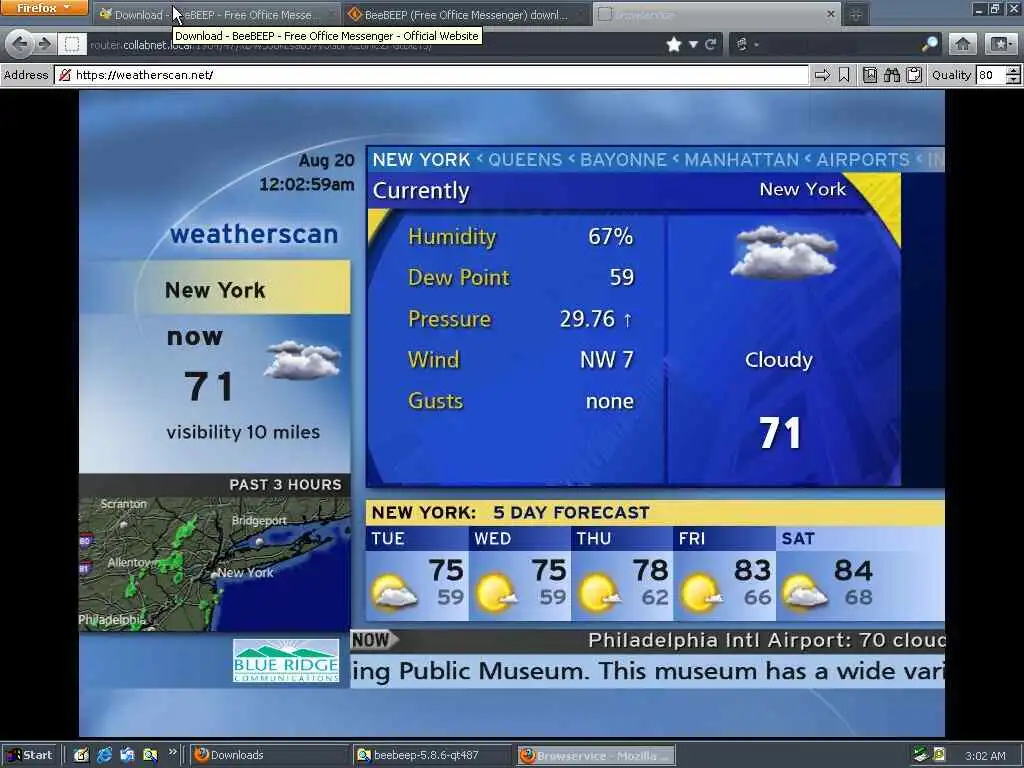Close the Browservice tab

click(x=831, y=14)
